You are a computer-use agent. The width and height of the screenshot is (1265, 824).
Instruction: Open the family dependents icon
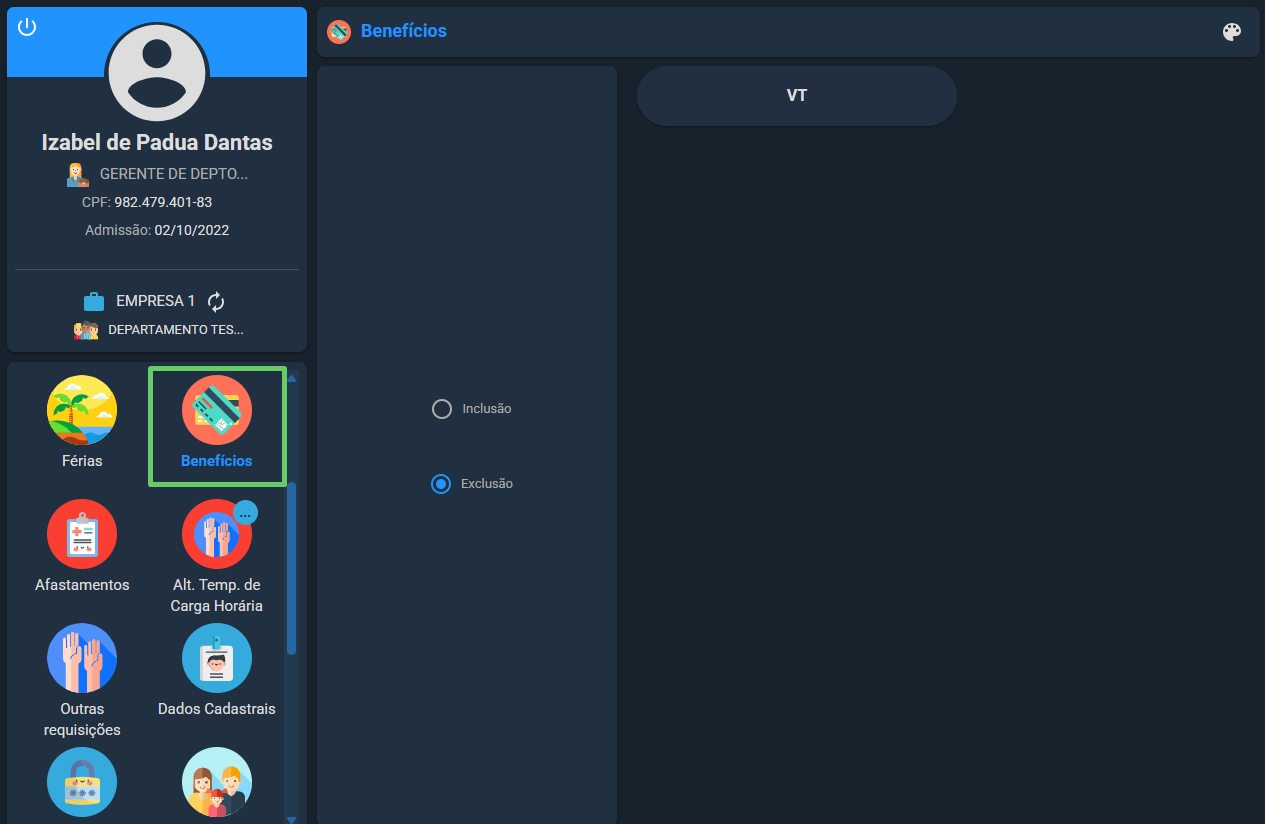[x=217, y=782]
